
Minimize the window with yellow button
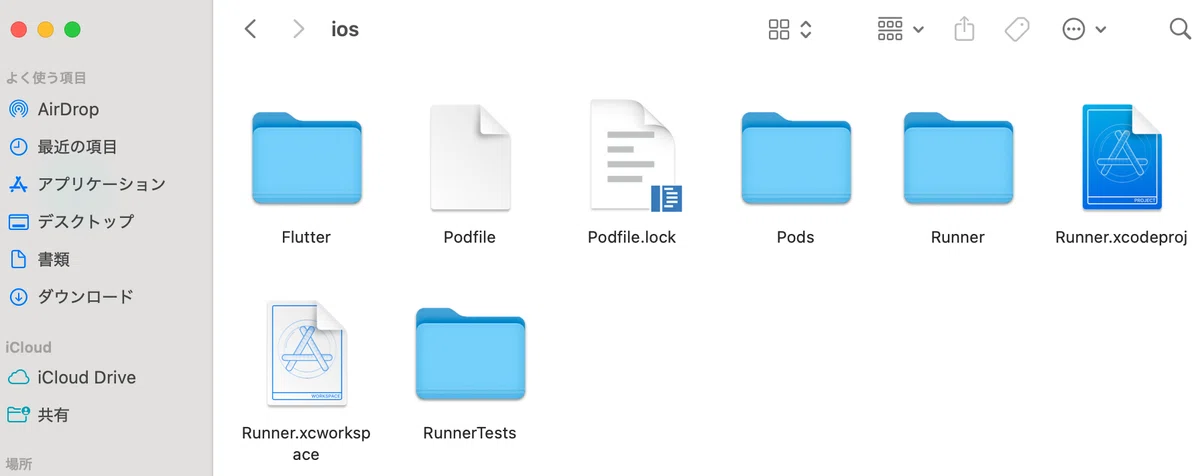[x=46, y=29]
